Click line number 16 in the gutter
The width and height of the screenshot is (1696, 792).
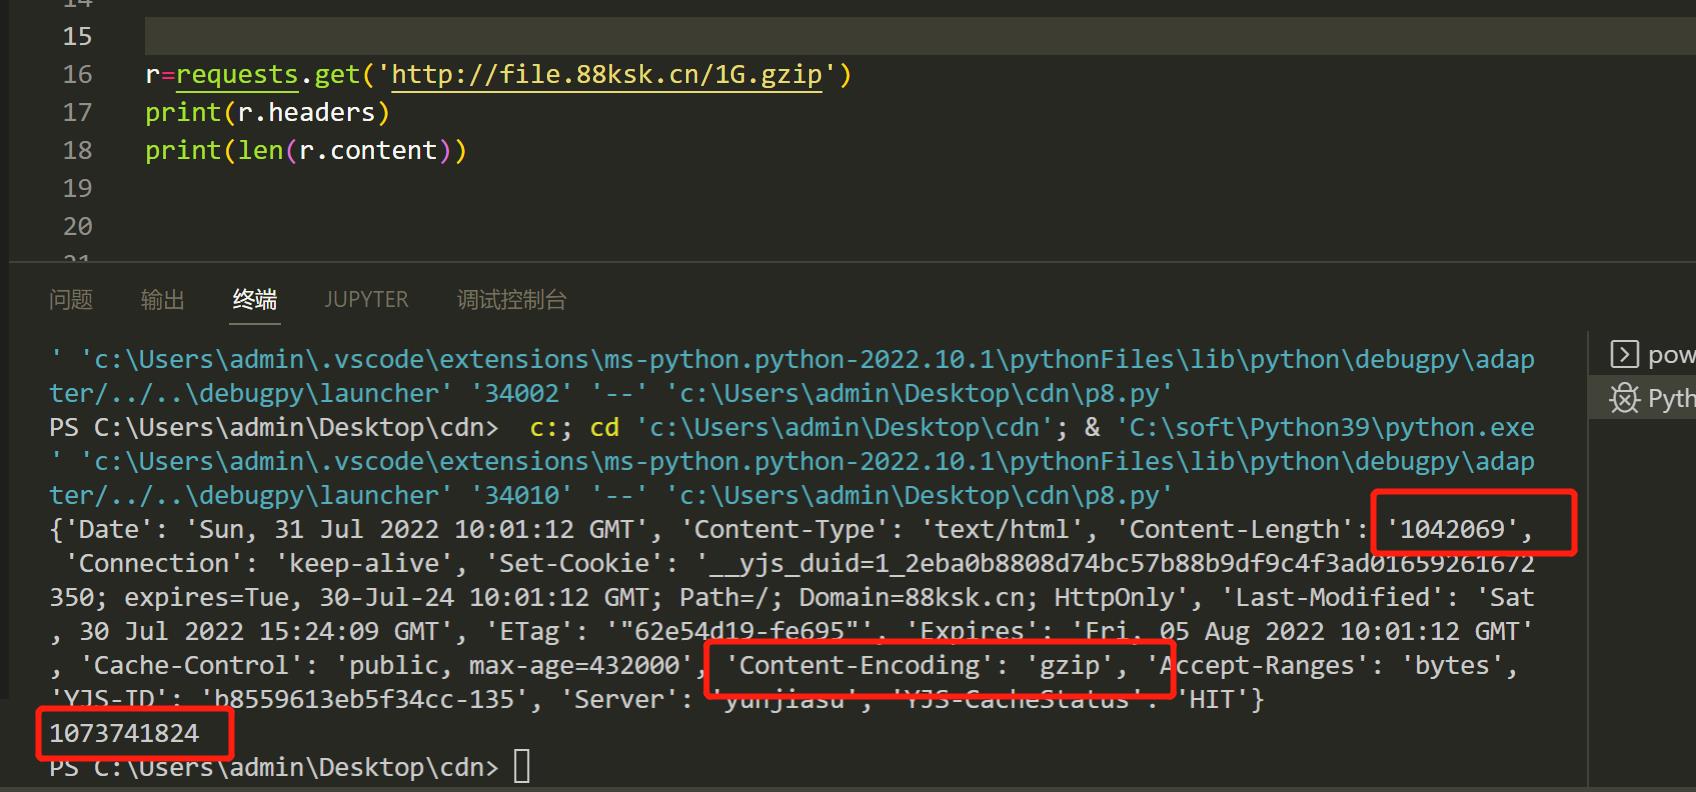(77, 74)
